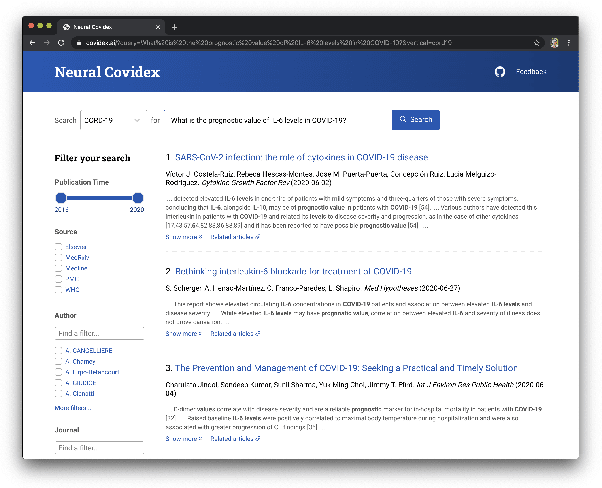Screen dimensions: 602x488
Task: Open a new tab with the plus icon
Action: click(x=174, y=27)
